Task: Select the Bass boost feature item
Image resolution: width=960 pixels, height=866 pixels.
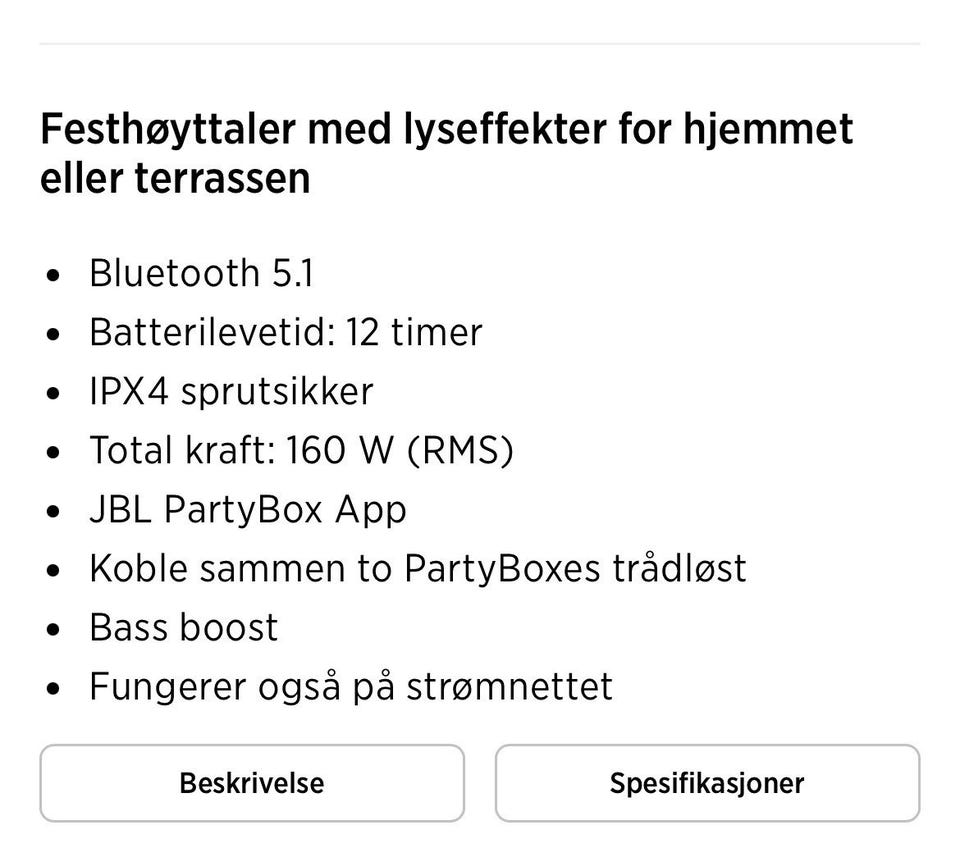Action: coord(184,627)
